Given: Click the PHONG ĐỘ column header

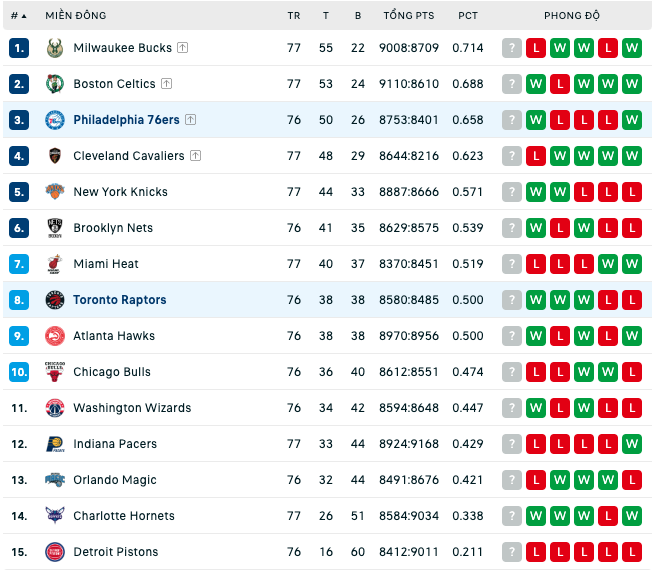Looking at the screenshot, I should click(572, 15).
